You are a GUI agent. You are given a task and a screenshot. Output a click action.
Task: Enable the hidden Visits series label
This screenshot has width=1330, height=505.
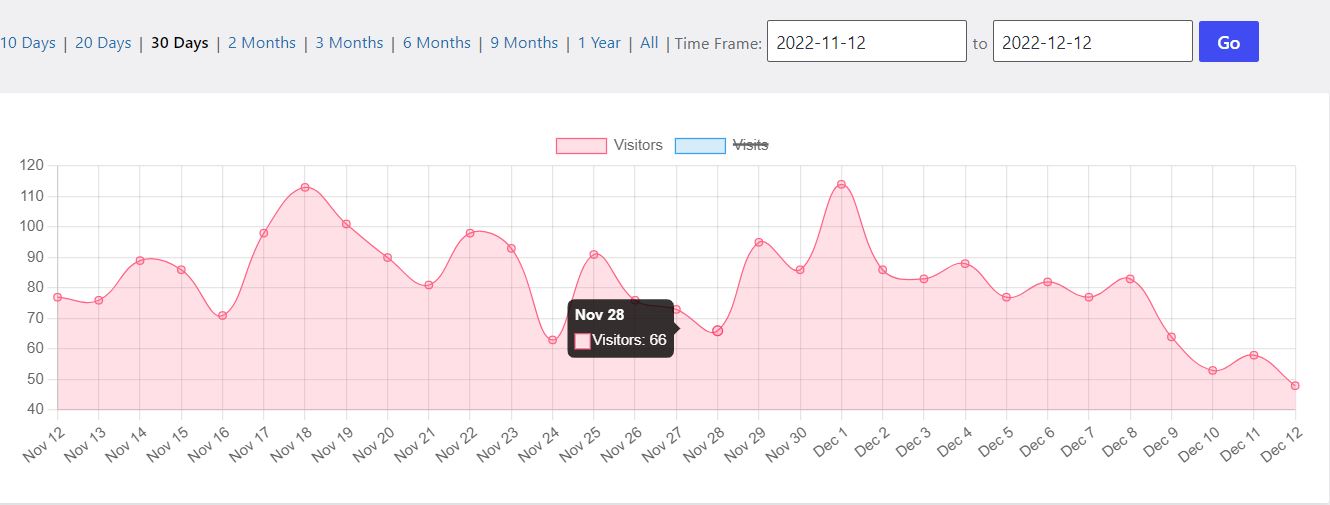[x=751, y=145]
